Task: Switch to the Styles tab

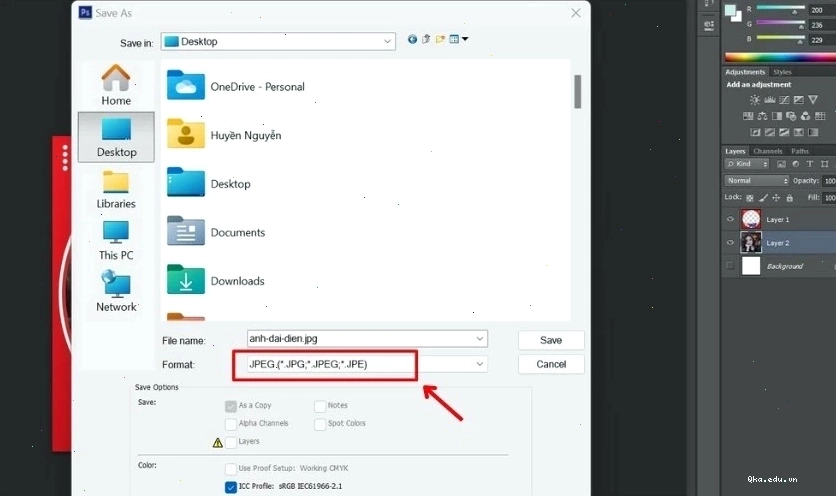Action: tap(782, 72)
